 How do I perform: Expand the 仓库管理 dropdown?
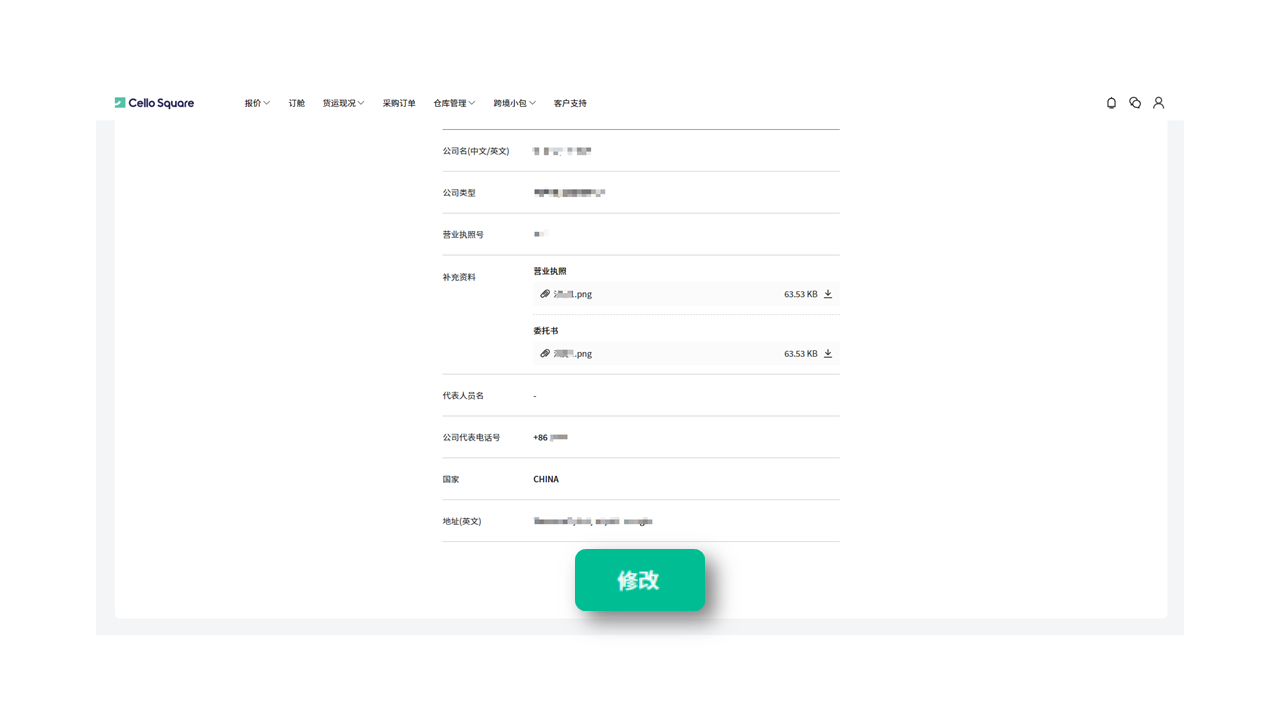click(x=452, y=102)
